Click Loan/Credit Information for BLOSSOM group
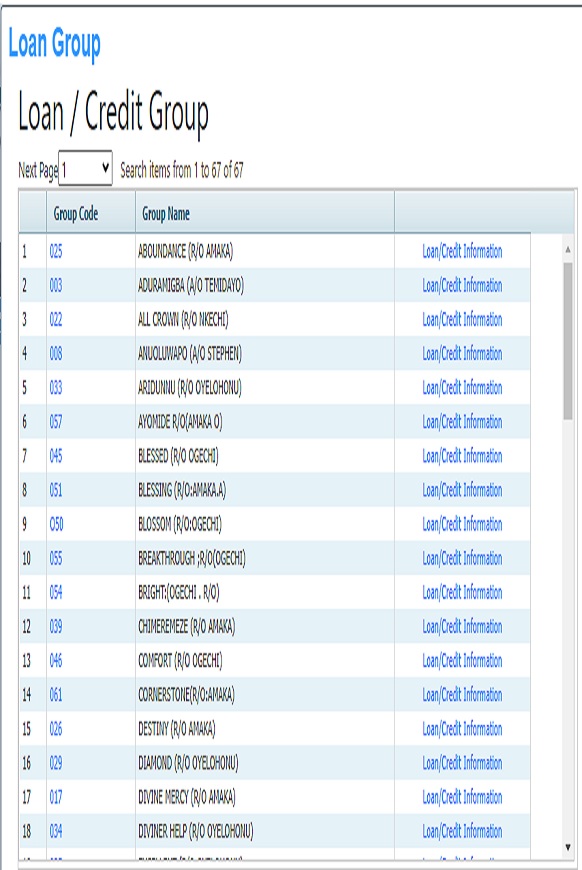 [x=462, y=524]
